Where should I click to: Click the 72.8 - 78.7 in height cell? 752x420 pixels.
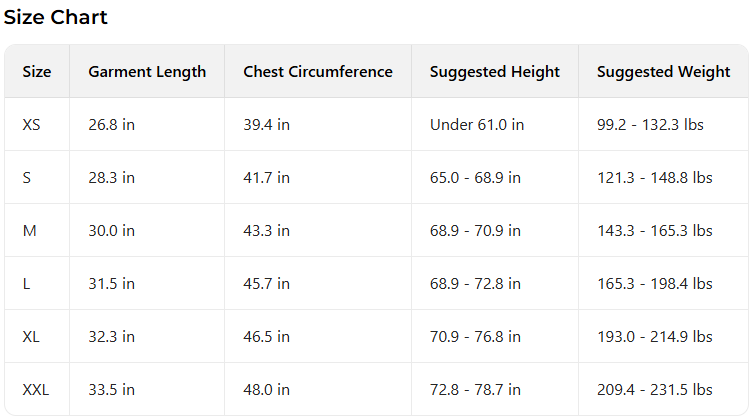[x=475, y=389]
